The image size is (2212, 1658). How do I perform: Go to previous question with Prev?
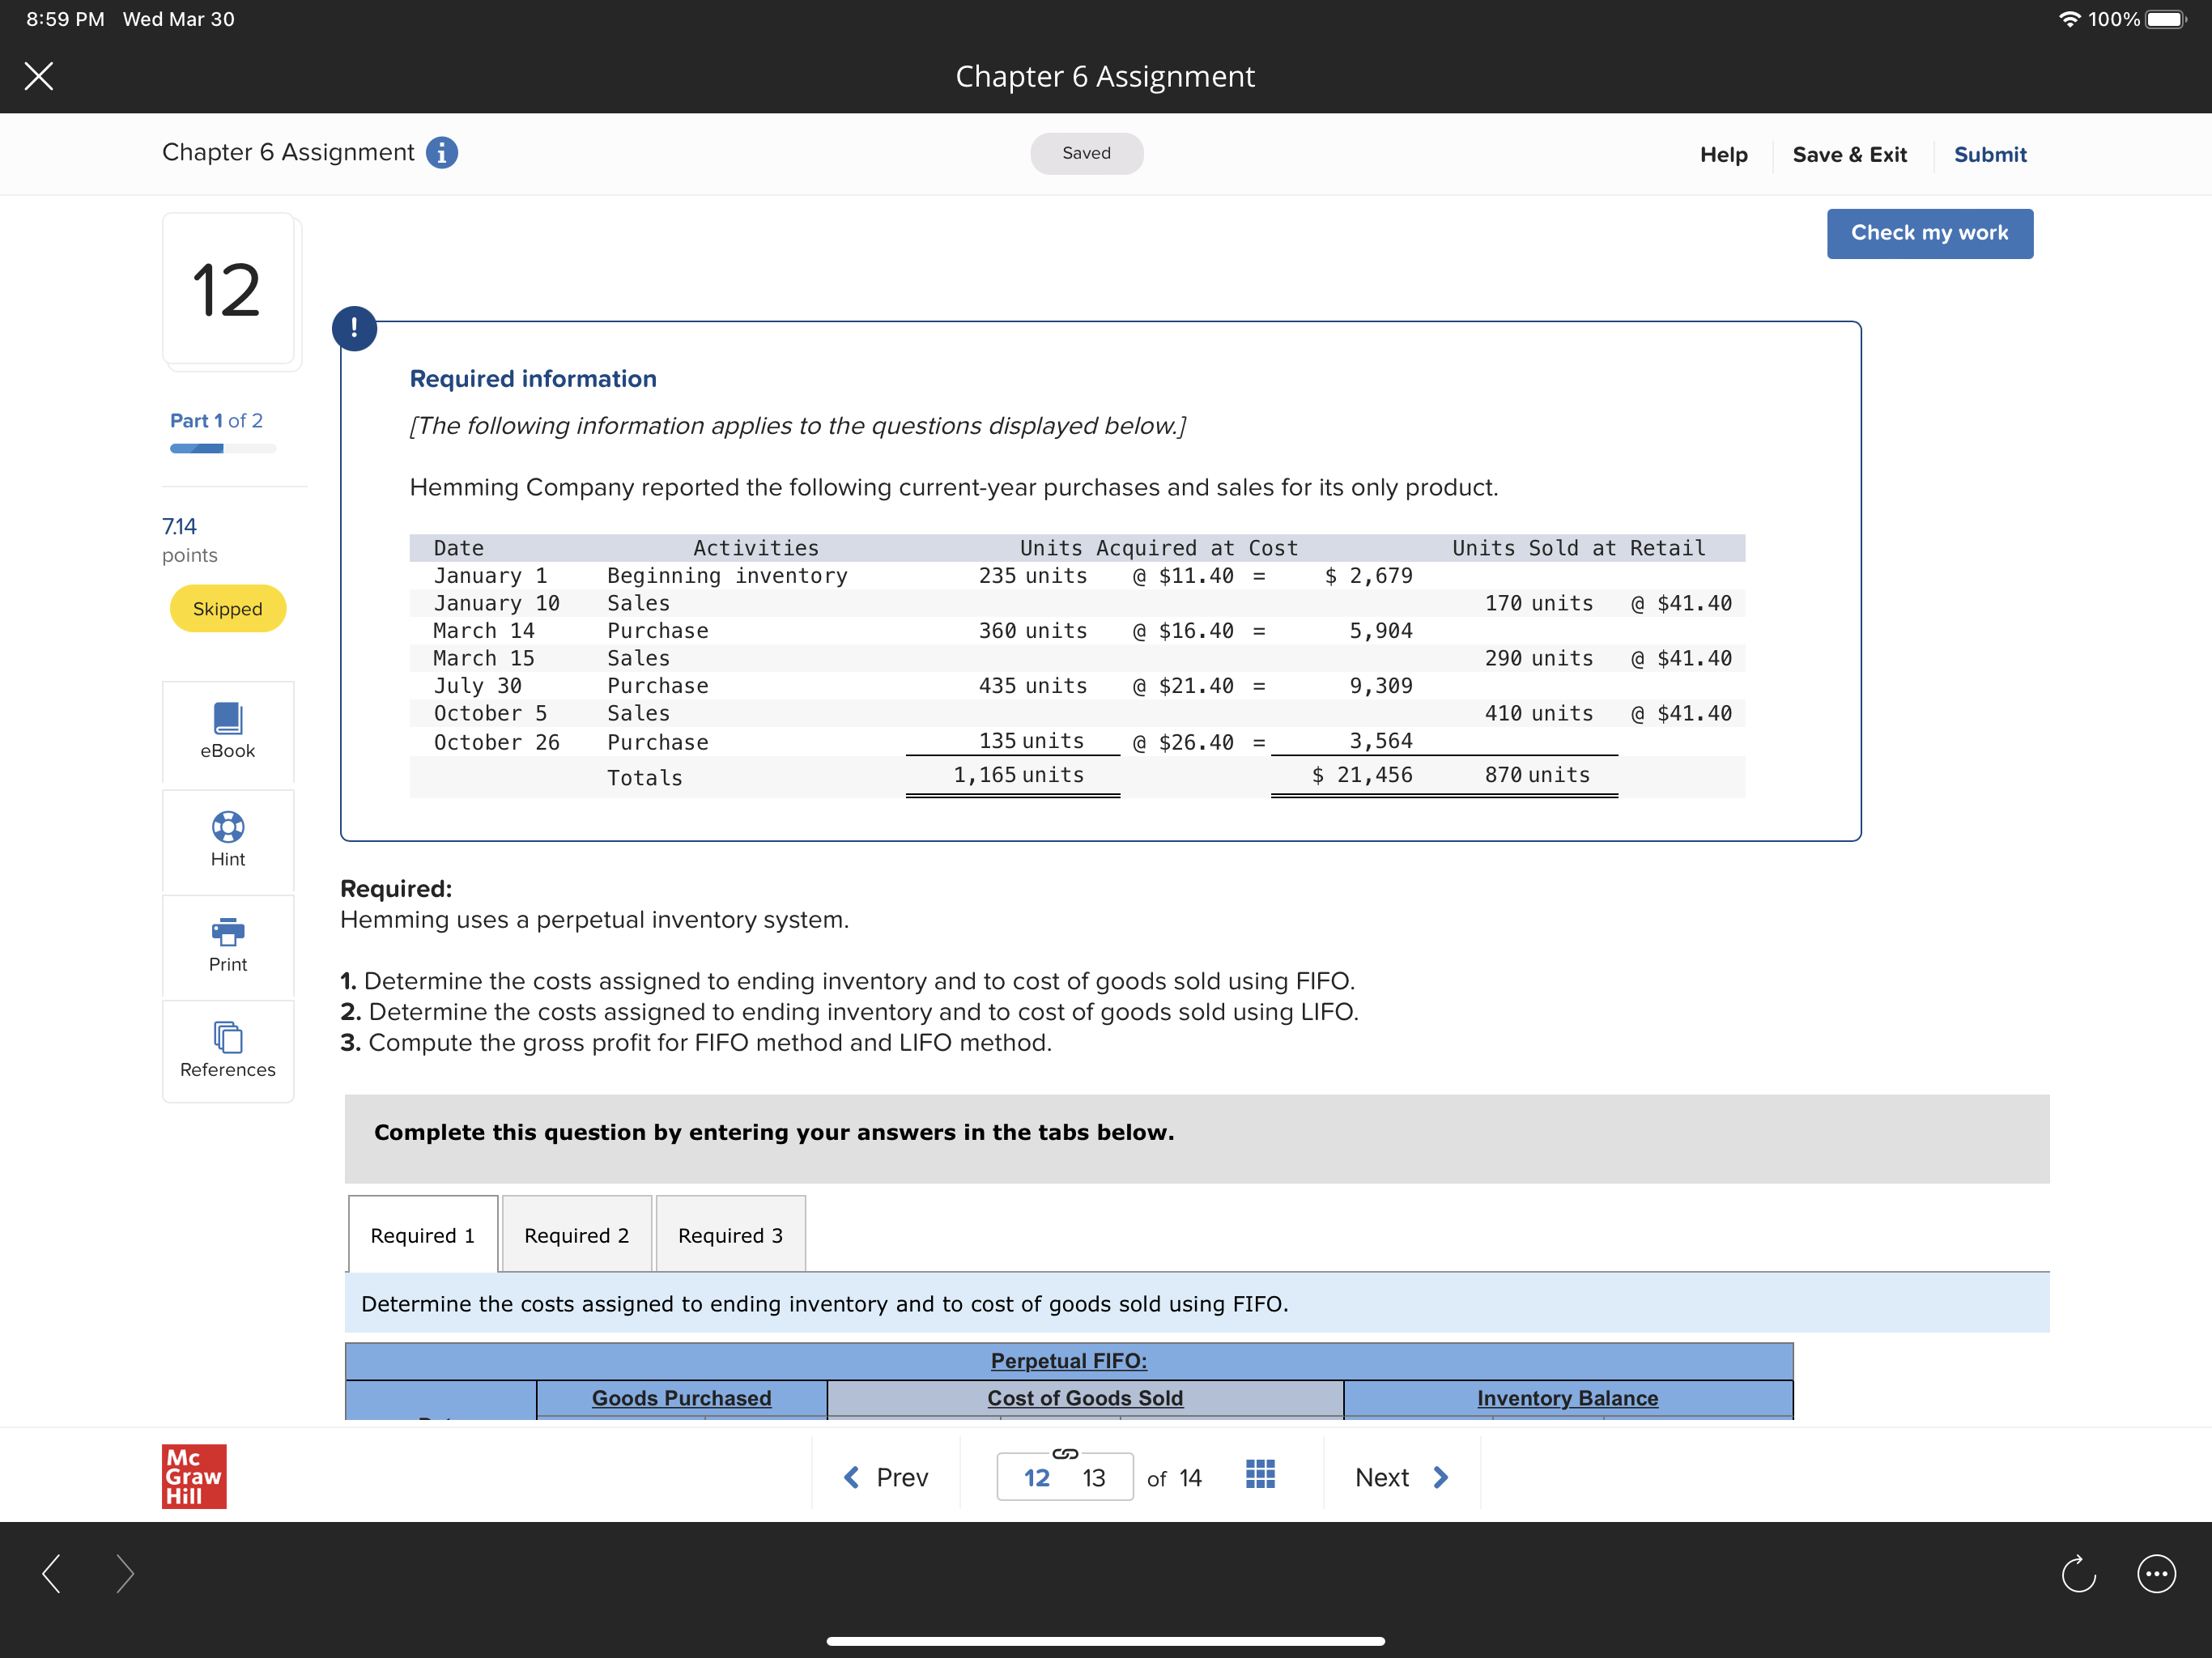pyautogui.click(x=886, y=1477)
